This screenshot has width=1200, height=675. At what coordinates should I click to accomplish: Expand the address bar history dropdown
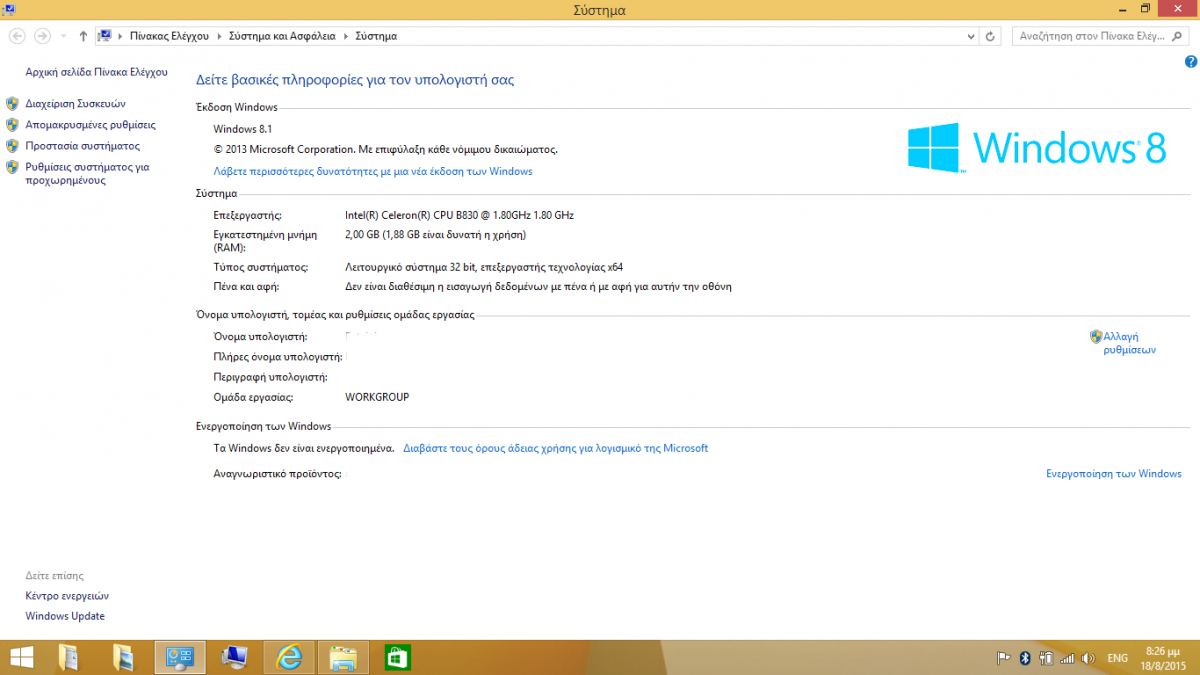click(x=971, y=36)
